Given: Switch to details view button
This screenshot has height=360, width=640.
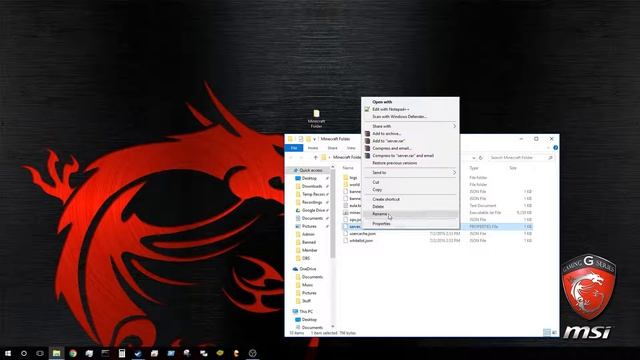Looking at the screenshot, I should [547, 333].
